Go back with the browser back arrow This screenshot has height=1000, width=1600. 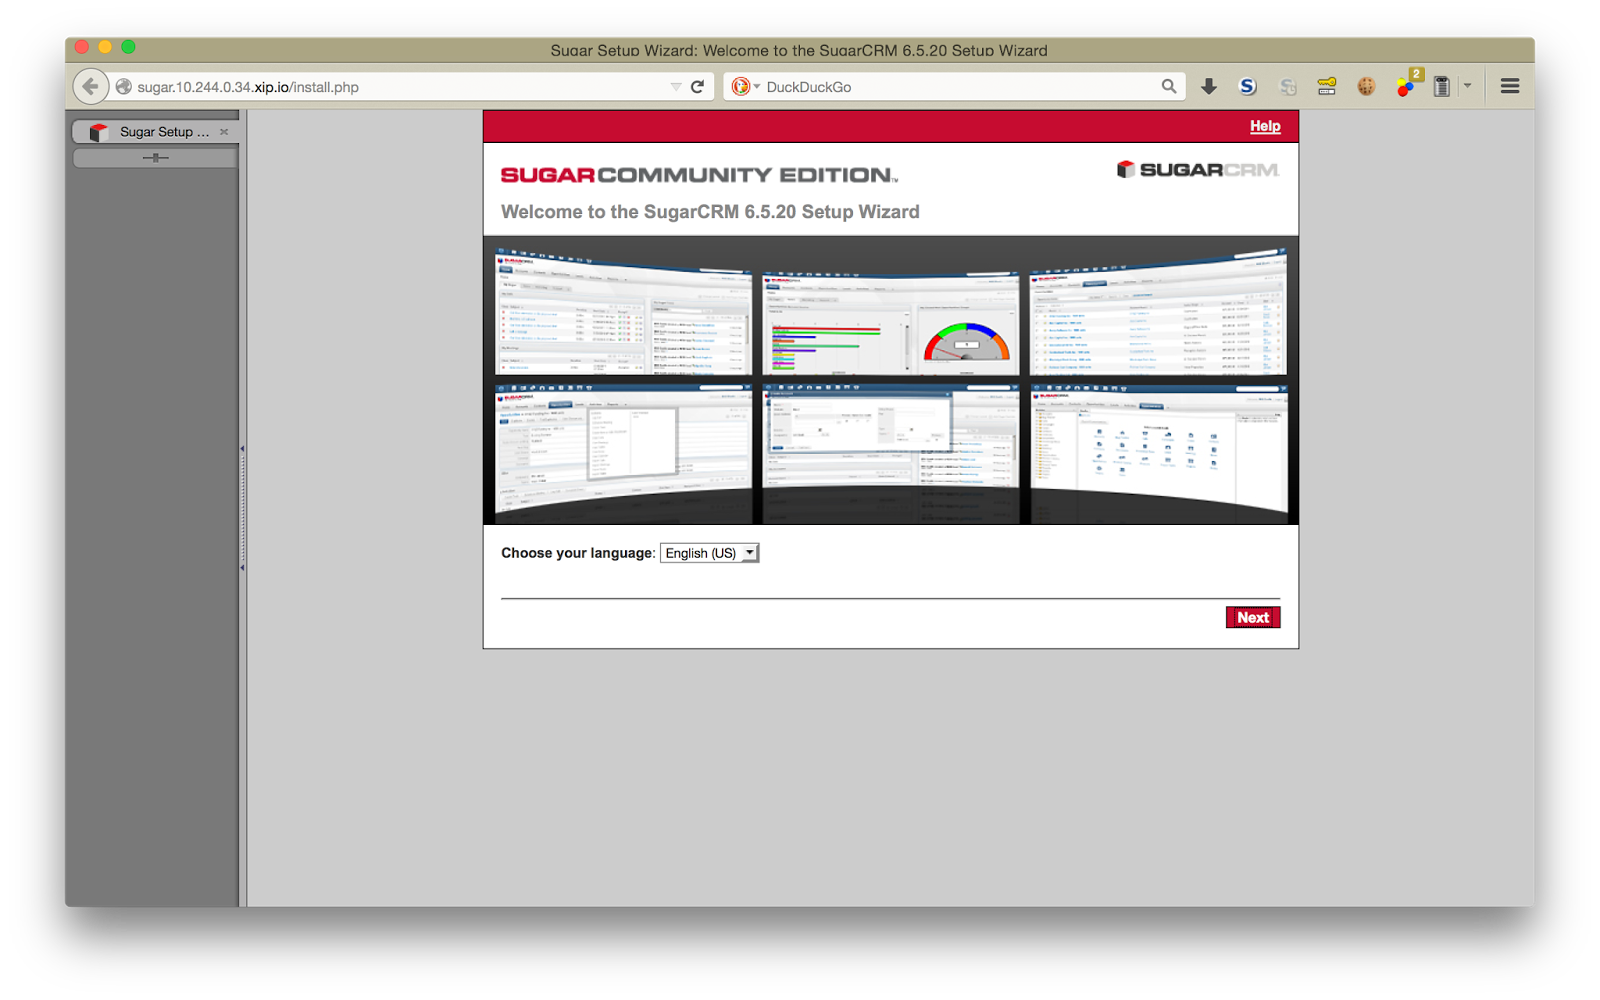point(90,87)
